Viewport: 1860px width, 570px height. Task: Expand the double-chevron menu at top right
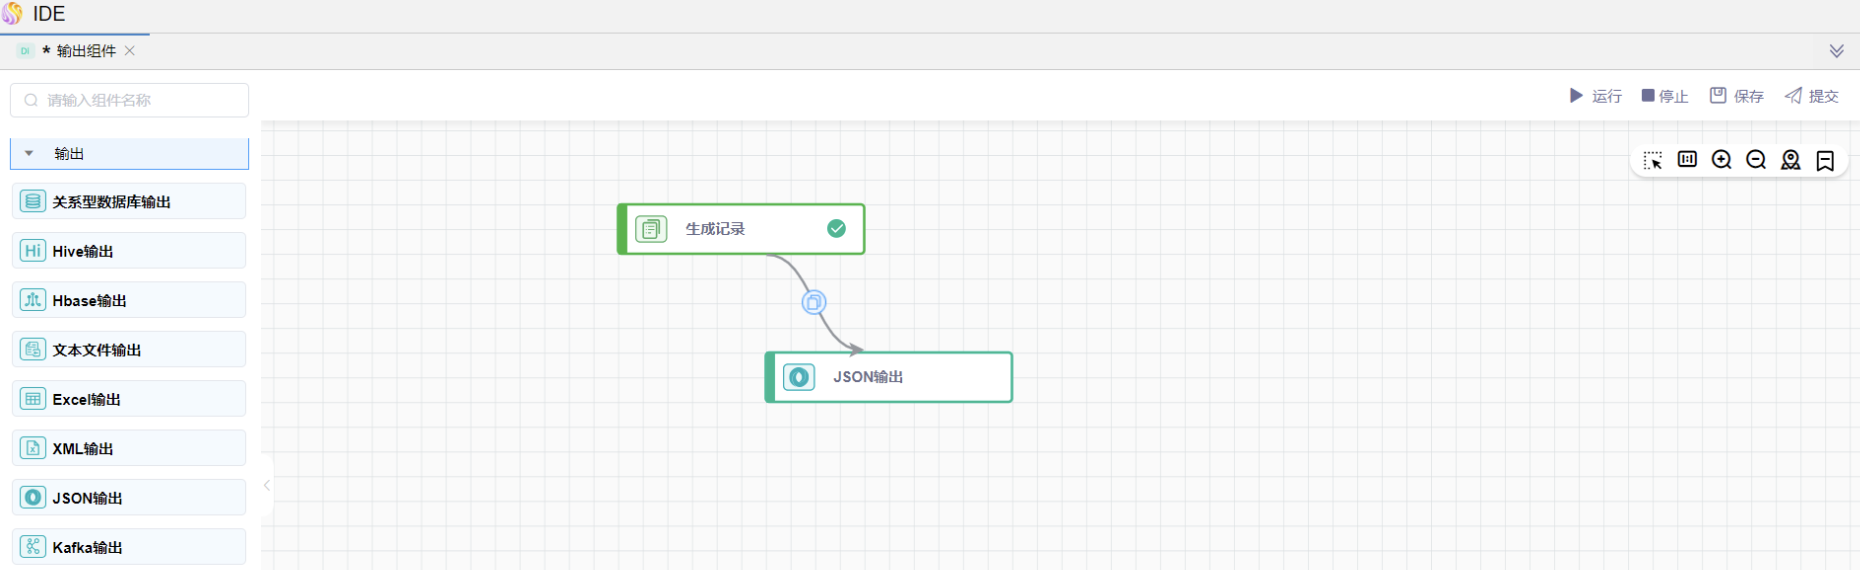(x=1836, y=51)
